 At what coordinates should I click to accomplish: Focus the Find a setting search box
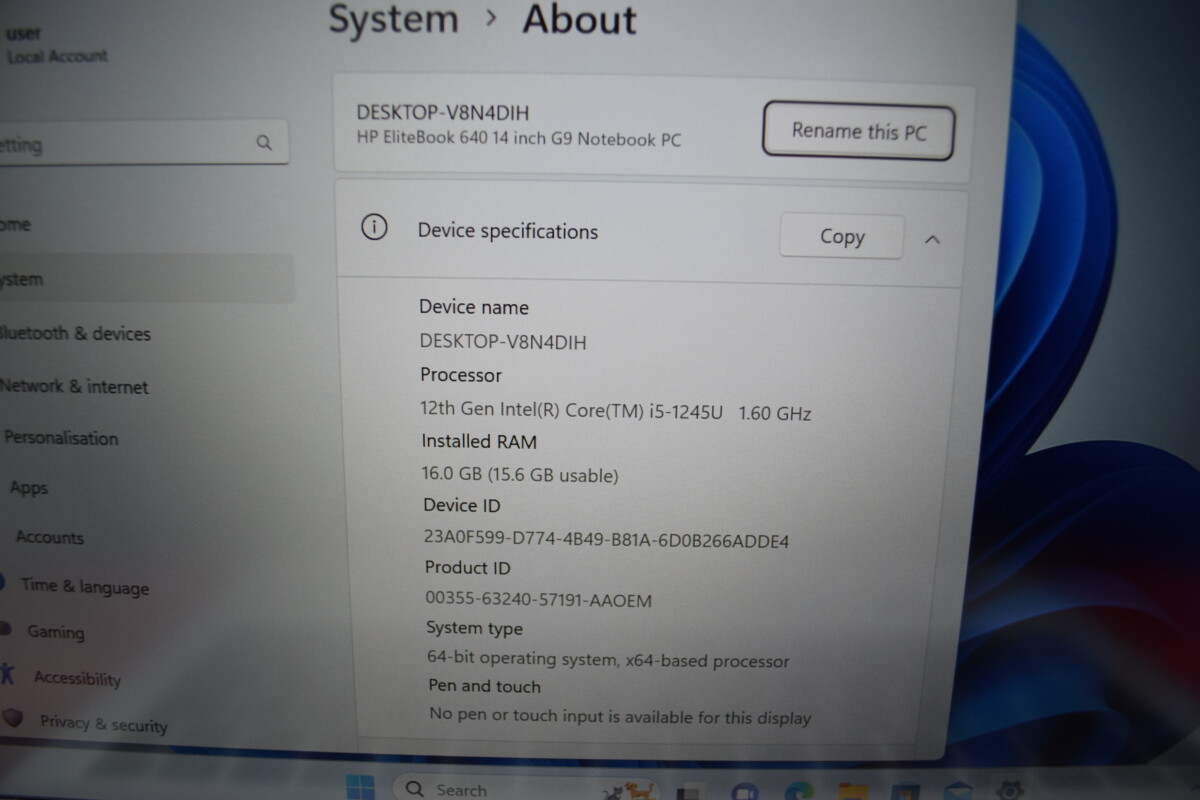tap(144, 144)
